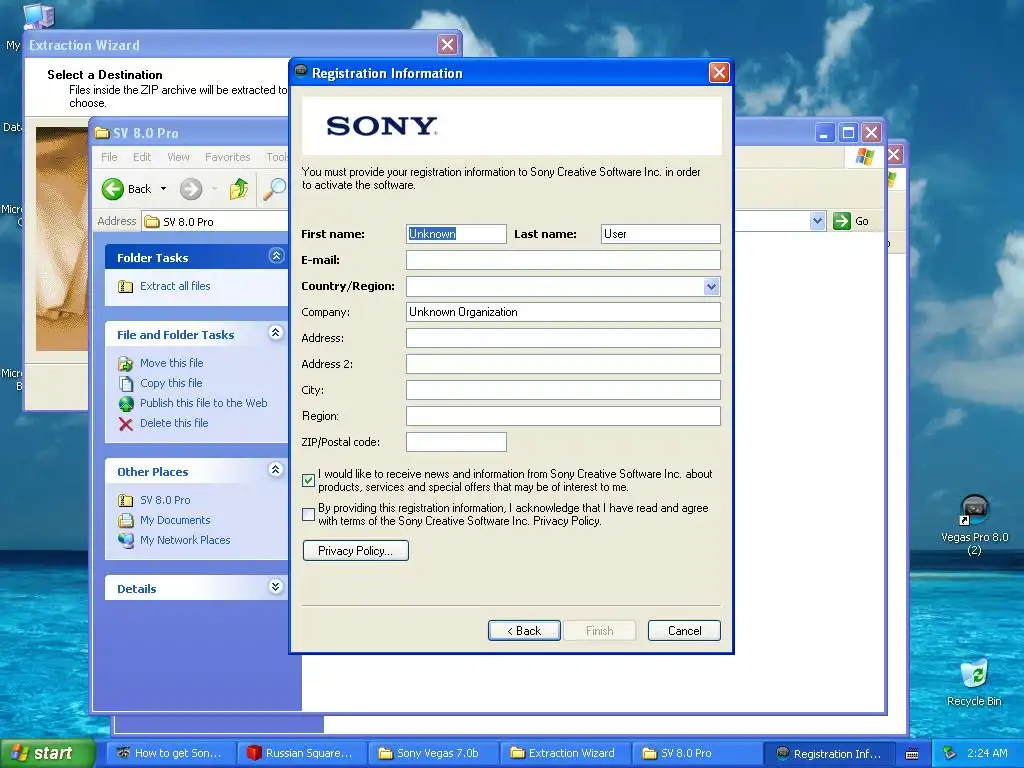Click the SV 8.0 Pro folder icon in title bar
Image resolution: width=1024 pixels, height=768 pixels.
(x=102, y=133)
